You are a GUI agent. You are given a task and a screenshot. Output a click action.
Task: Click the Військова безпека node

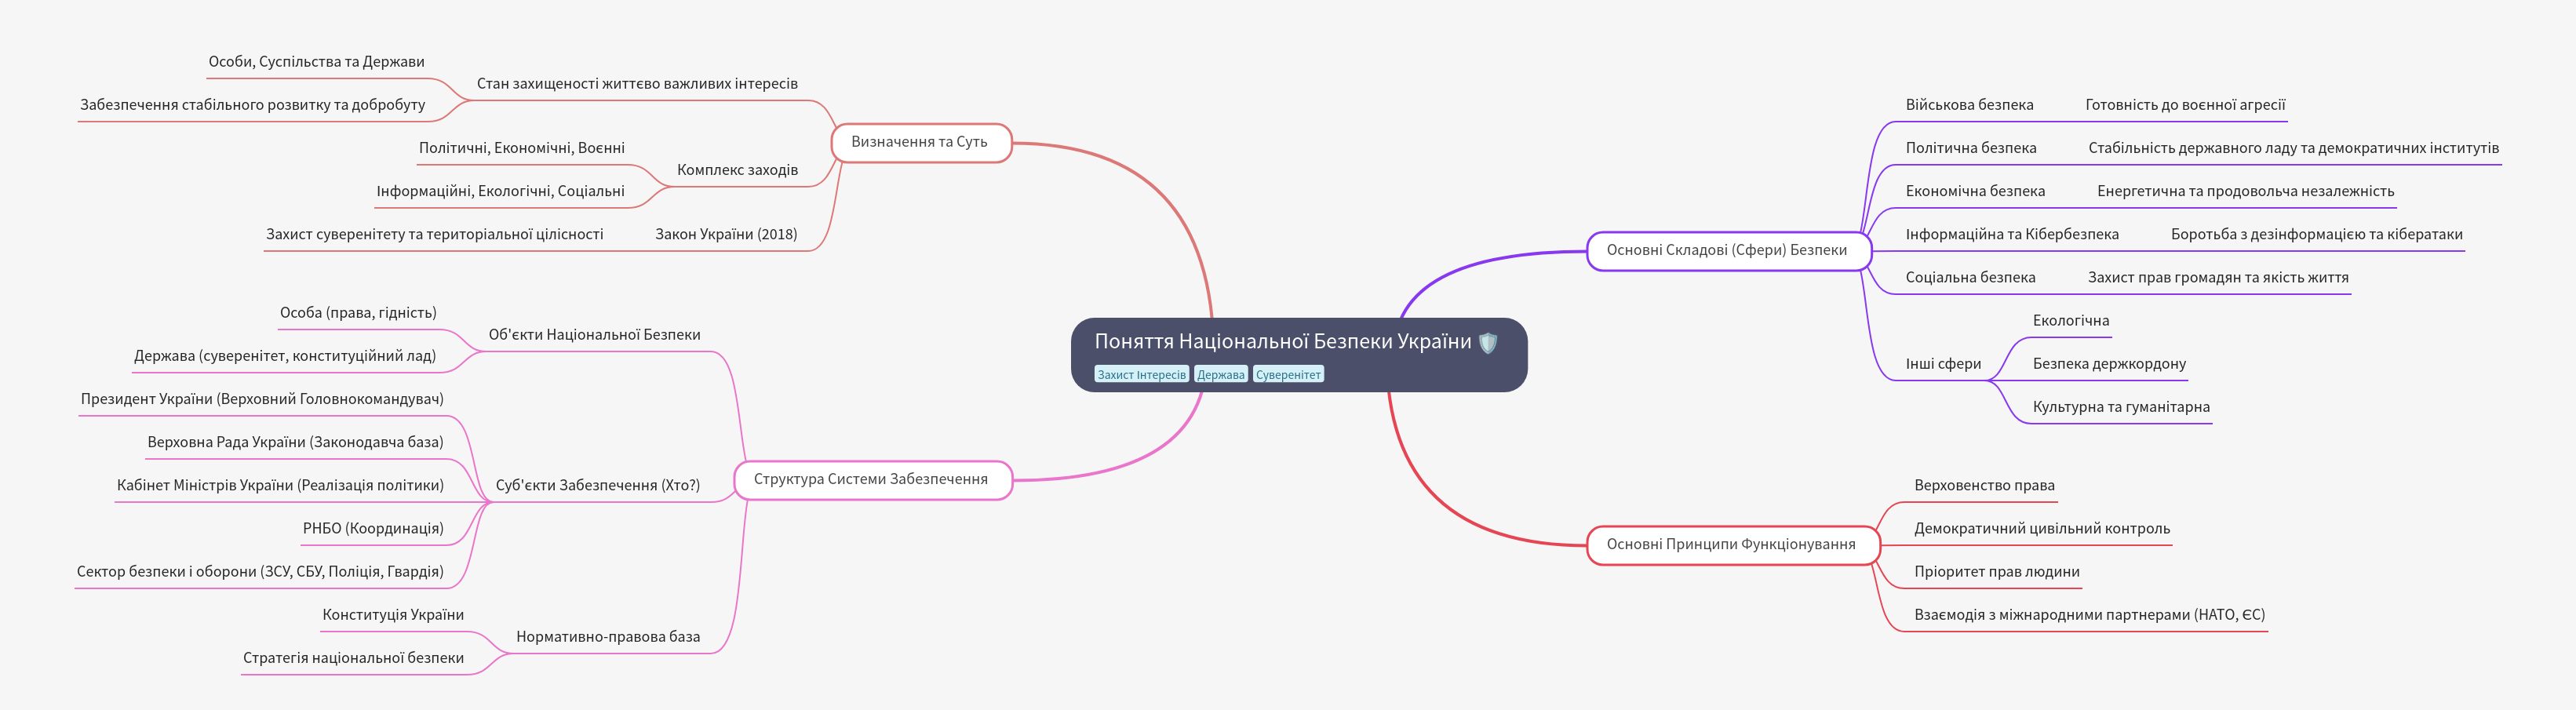[1969, 105]
